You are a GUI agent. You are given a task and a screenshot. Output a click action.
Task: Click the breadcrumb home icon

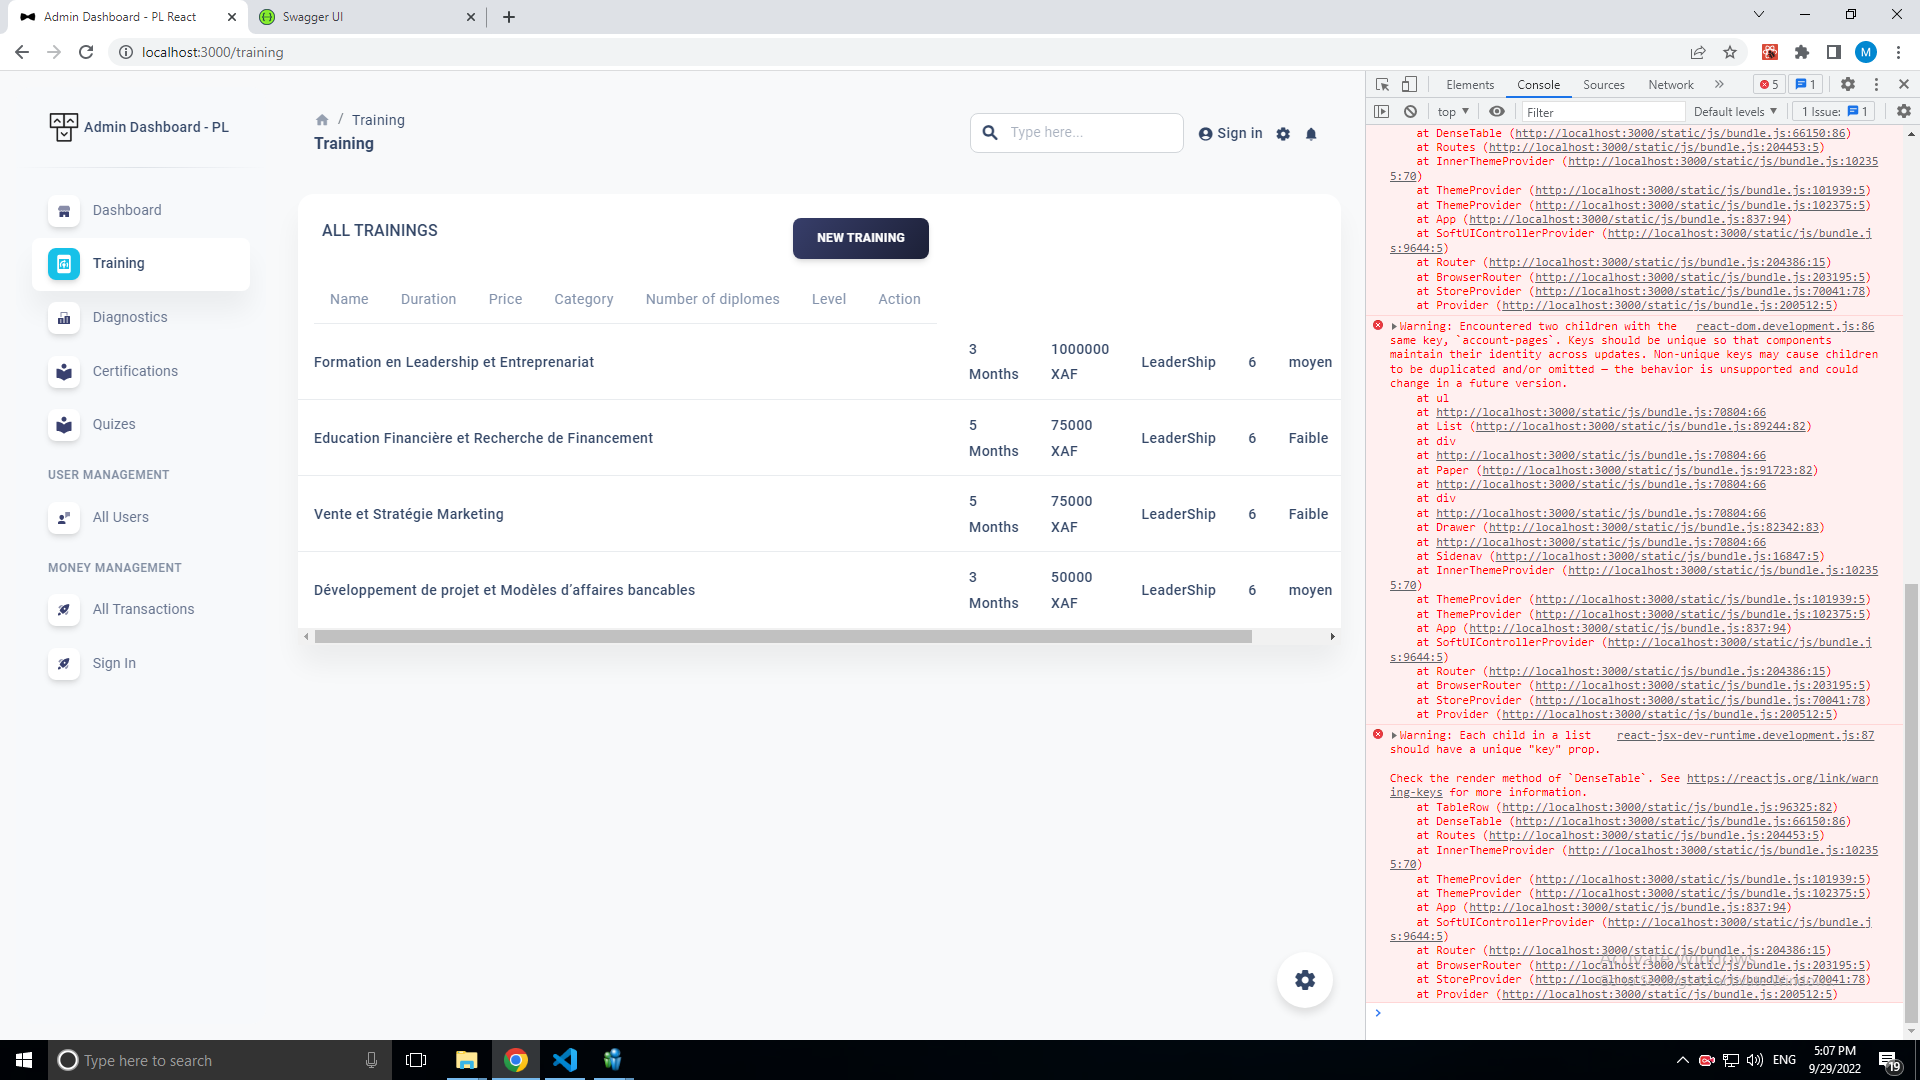click(322, 120)
